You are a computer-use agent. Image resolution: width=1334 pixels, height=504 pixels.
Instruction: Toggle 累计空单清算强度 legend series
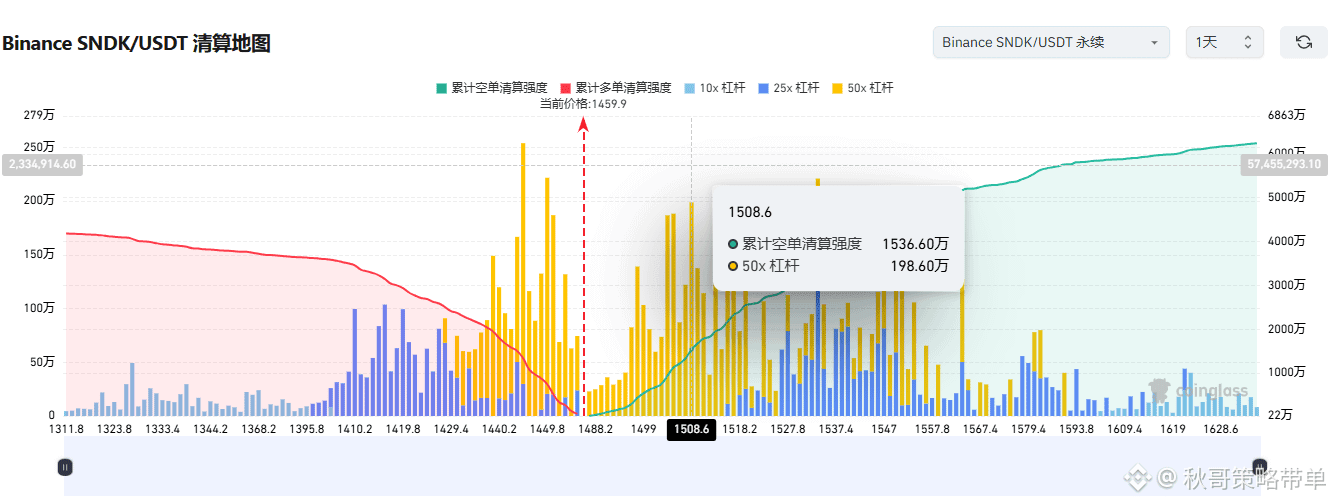pos(491,88)
